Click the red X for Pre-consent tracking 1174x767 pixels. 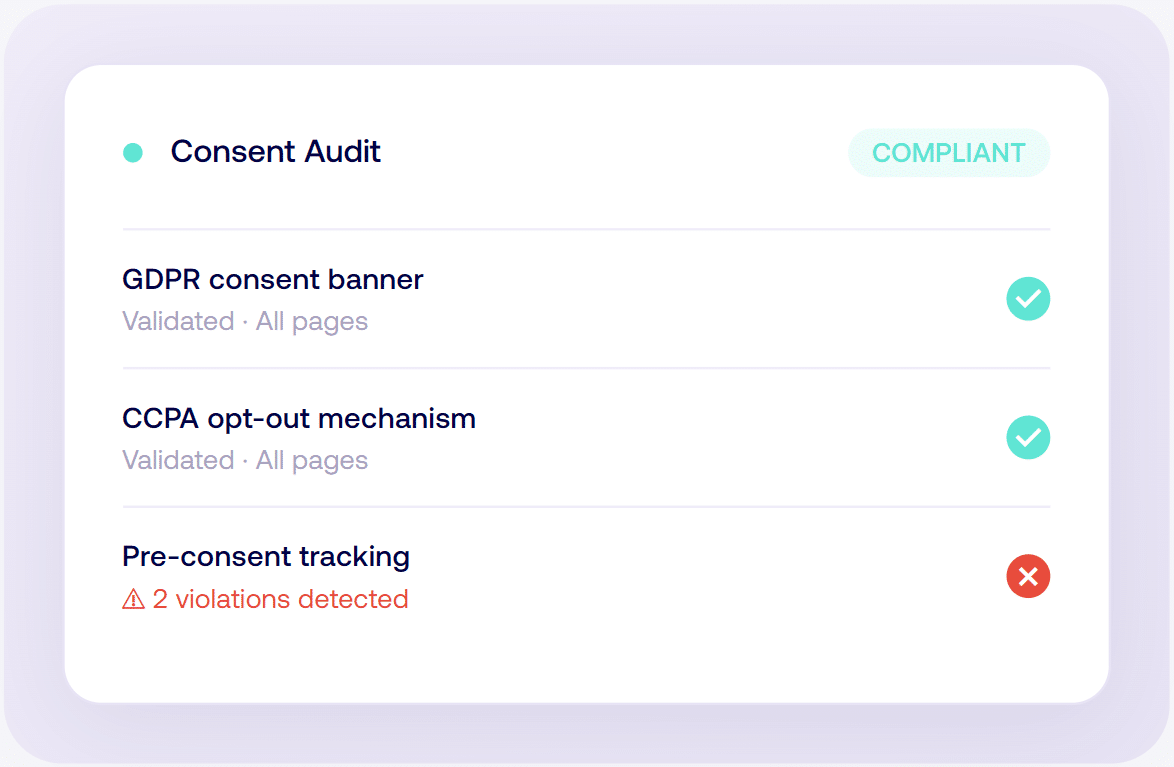[1028, 577]
